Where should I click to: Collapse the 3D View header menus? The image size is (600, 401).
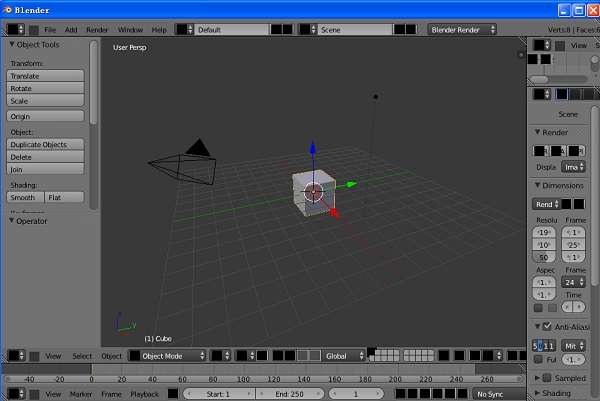click(34, 356)
